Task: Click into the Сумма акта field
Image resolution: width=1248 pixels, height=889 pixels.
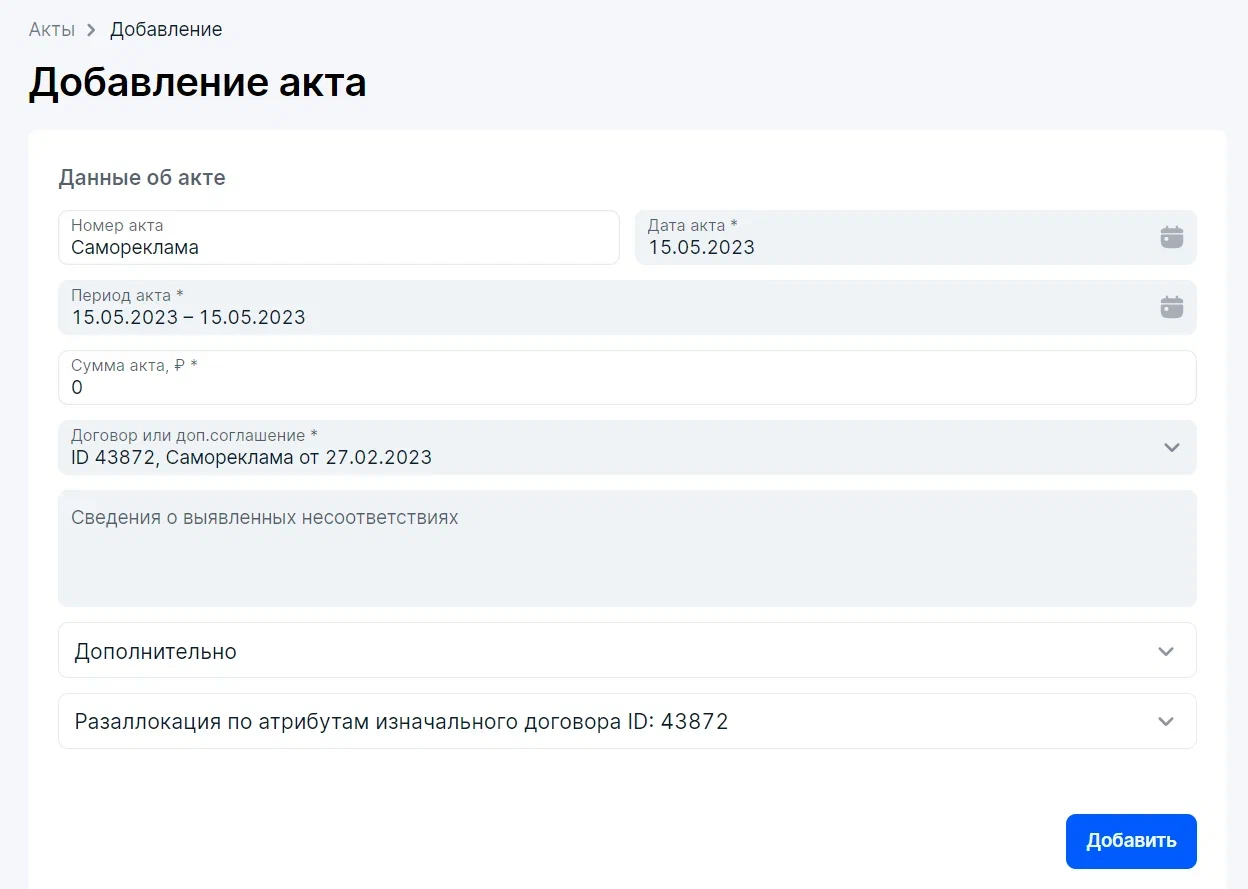Action: tap(626, 387)
